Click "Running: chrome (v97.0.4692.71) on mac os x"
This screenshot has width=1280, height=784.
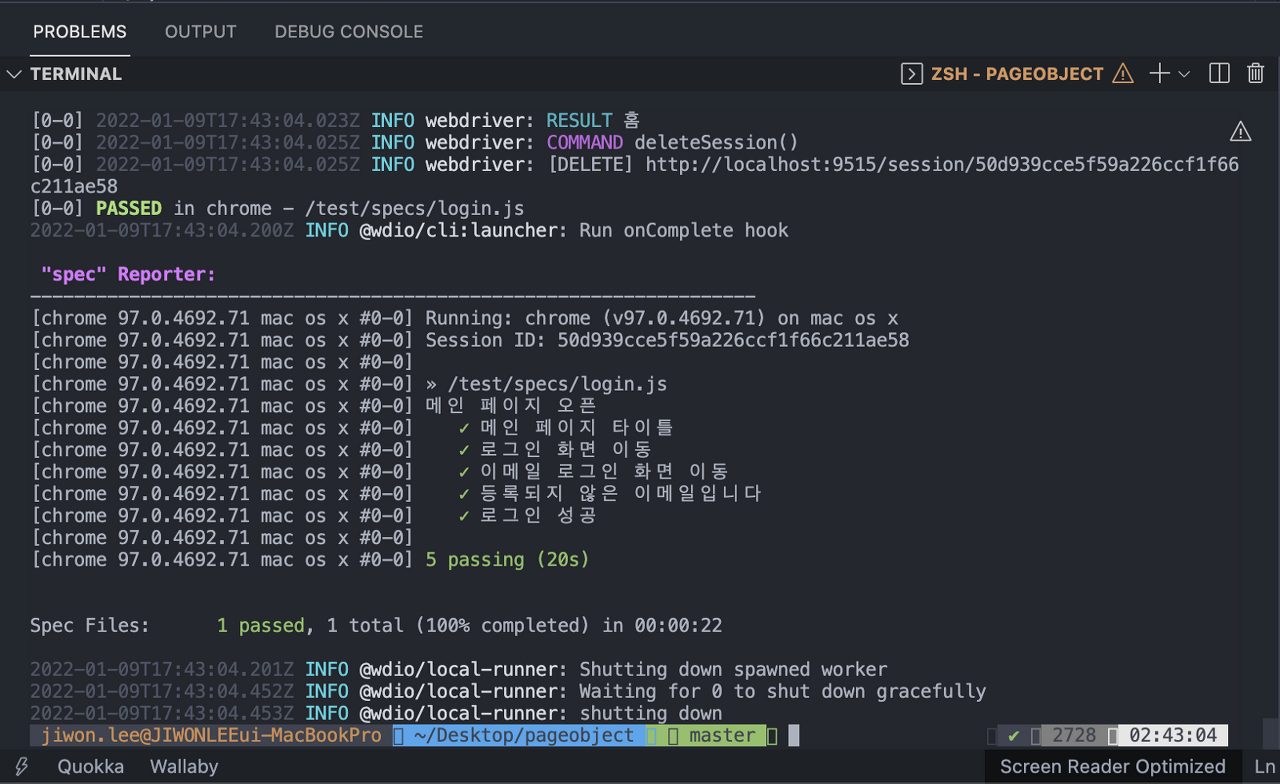662,319
